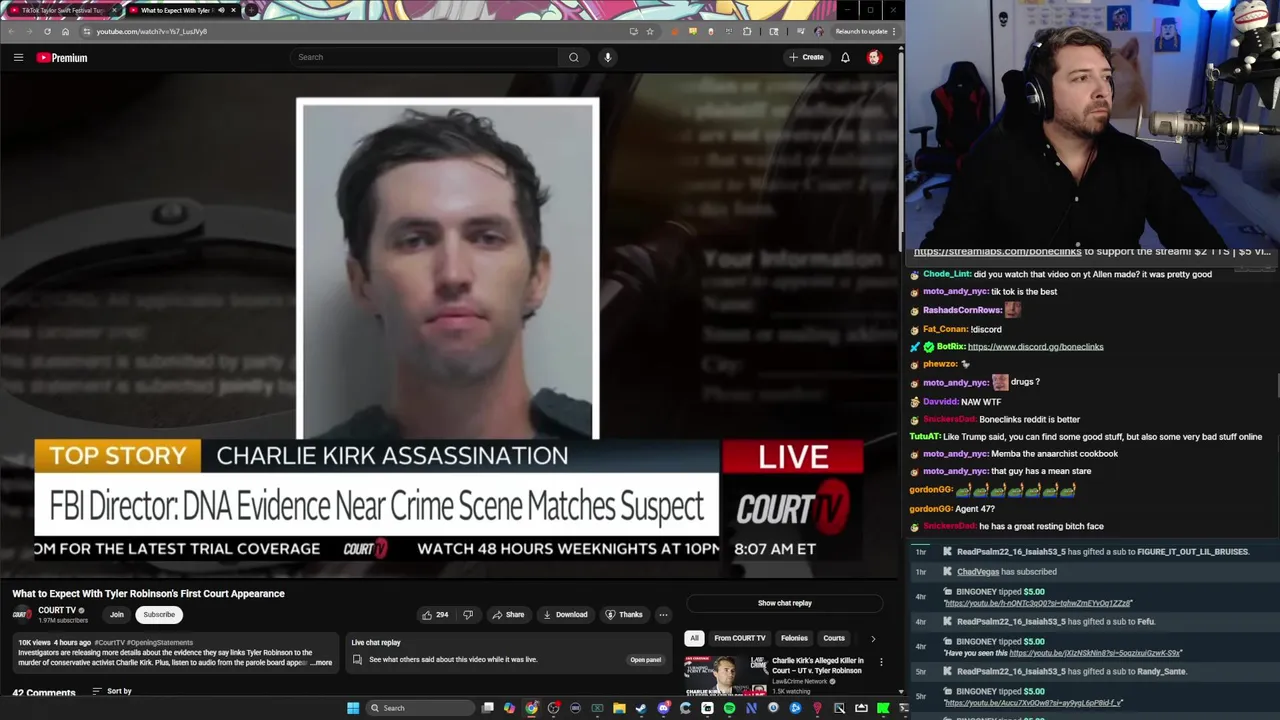Image resolution: width=1280 pixels, height=720 pixels.
Task: Click the YouTube Premium logo
Action: (62, 58)
